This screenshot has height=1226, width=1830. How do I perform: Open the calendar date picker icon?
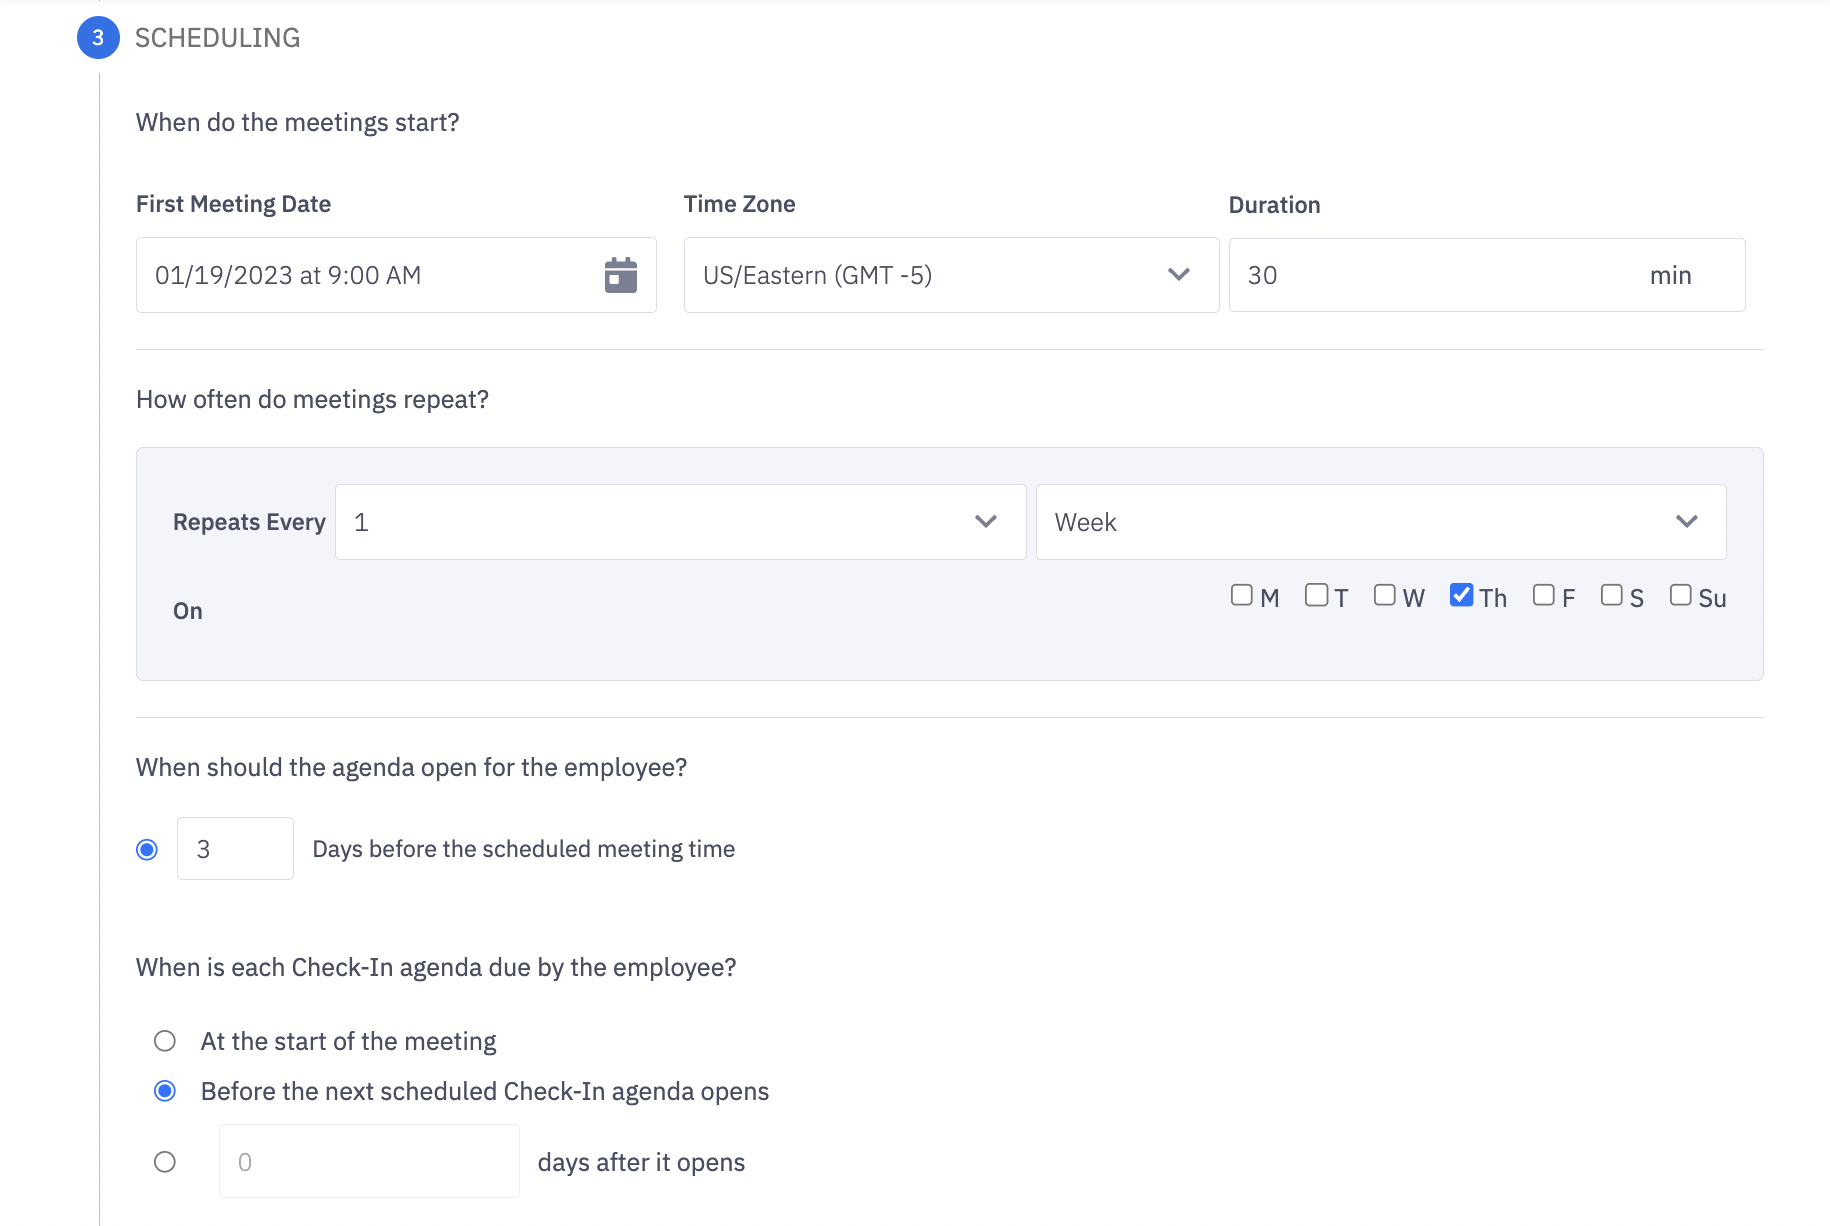pyautogui.click(x=620, y=274)
